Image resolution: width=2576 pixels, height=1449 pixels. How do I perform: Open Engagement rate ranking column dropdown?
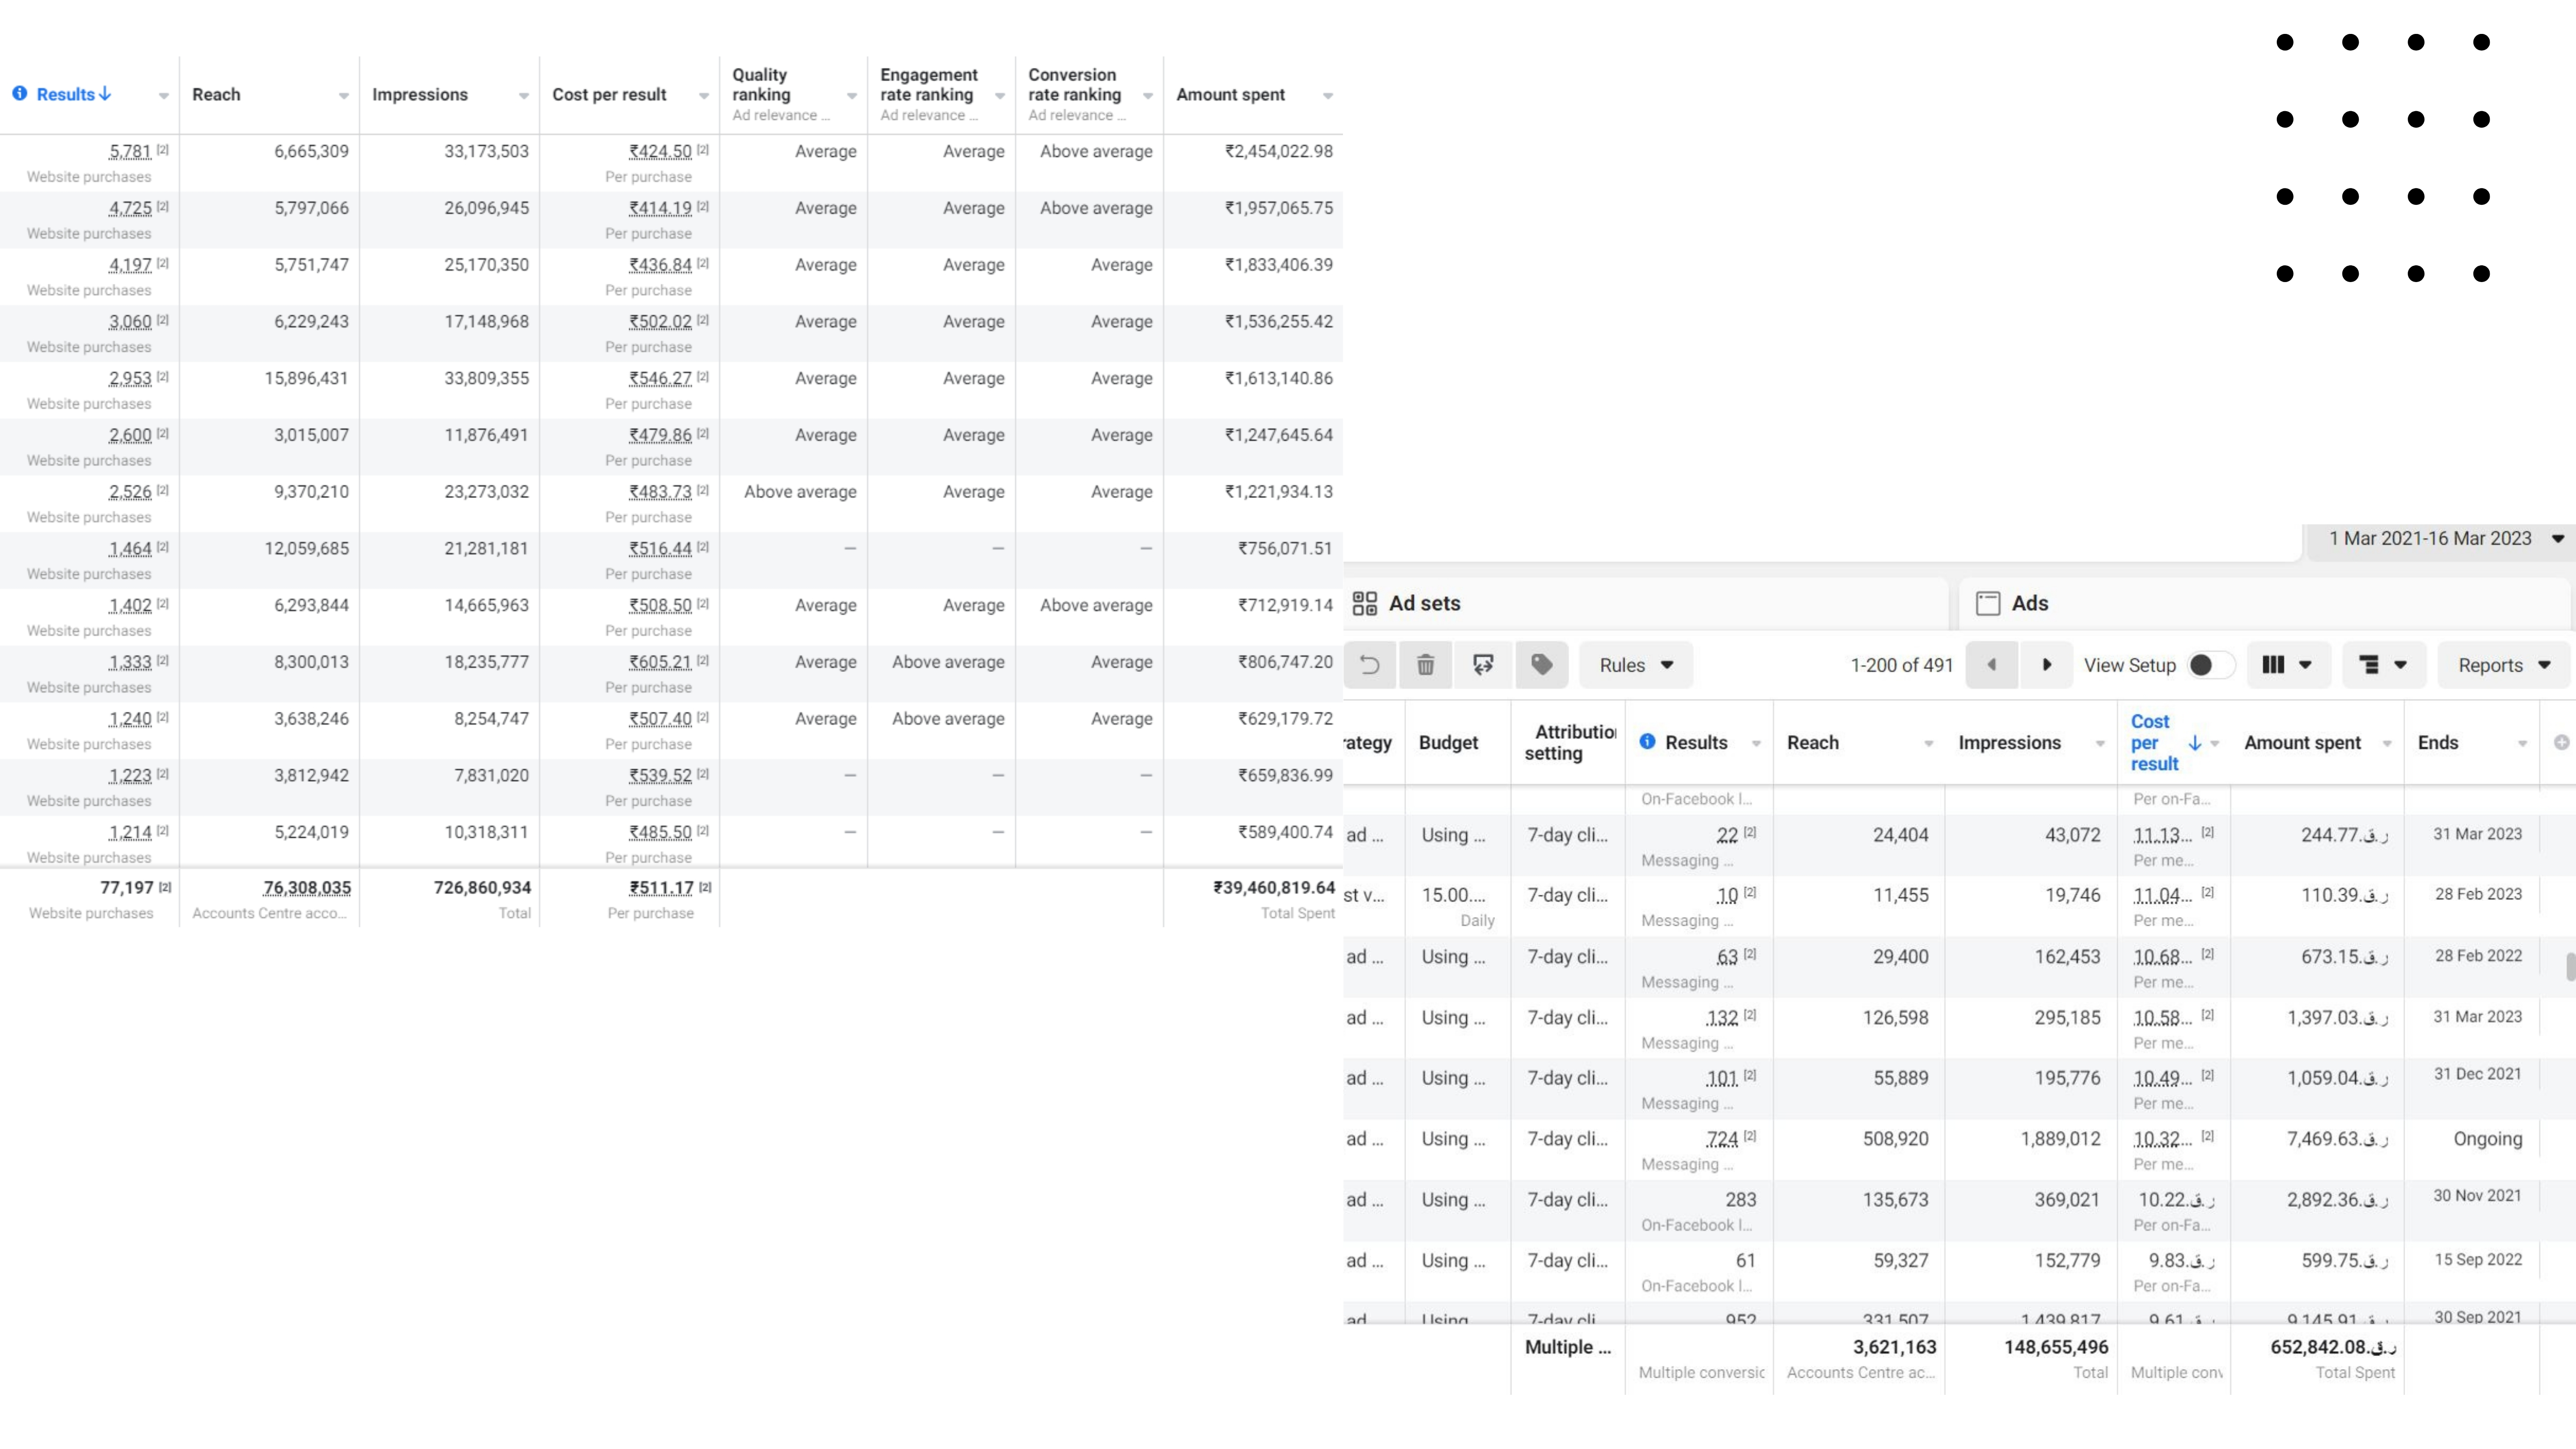click(x=999, y=96)
